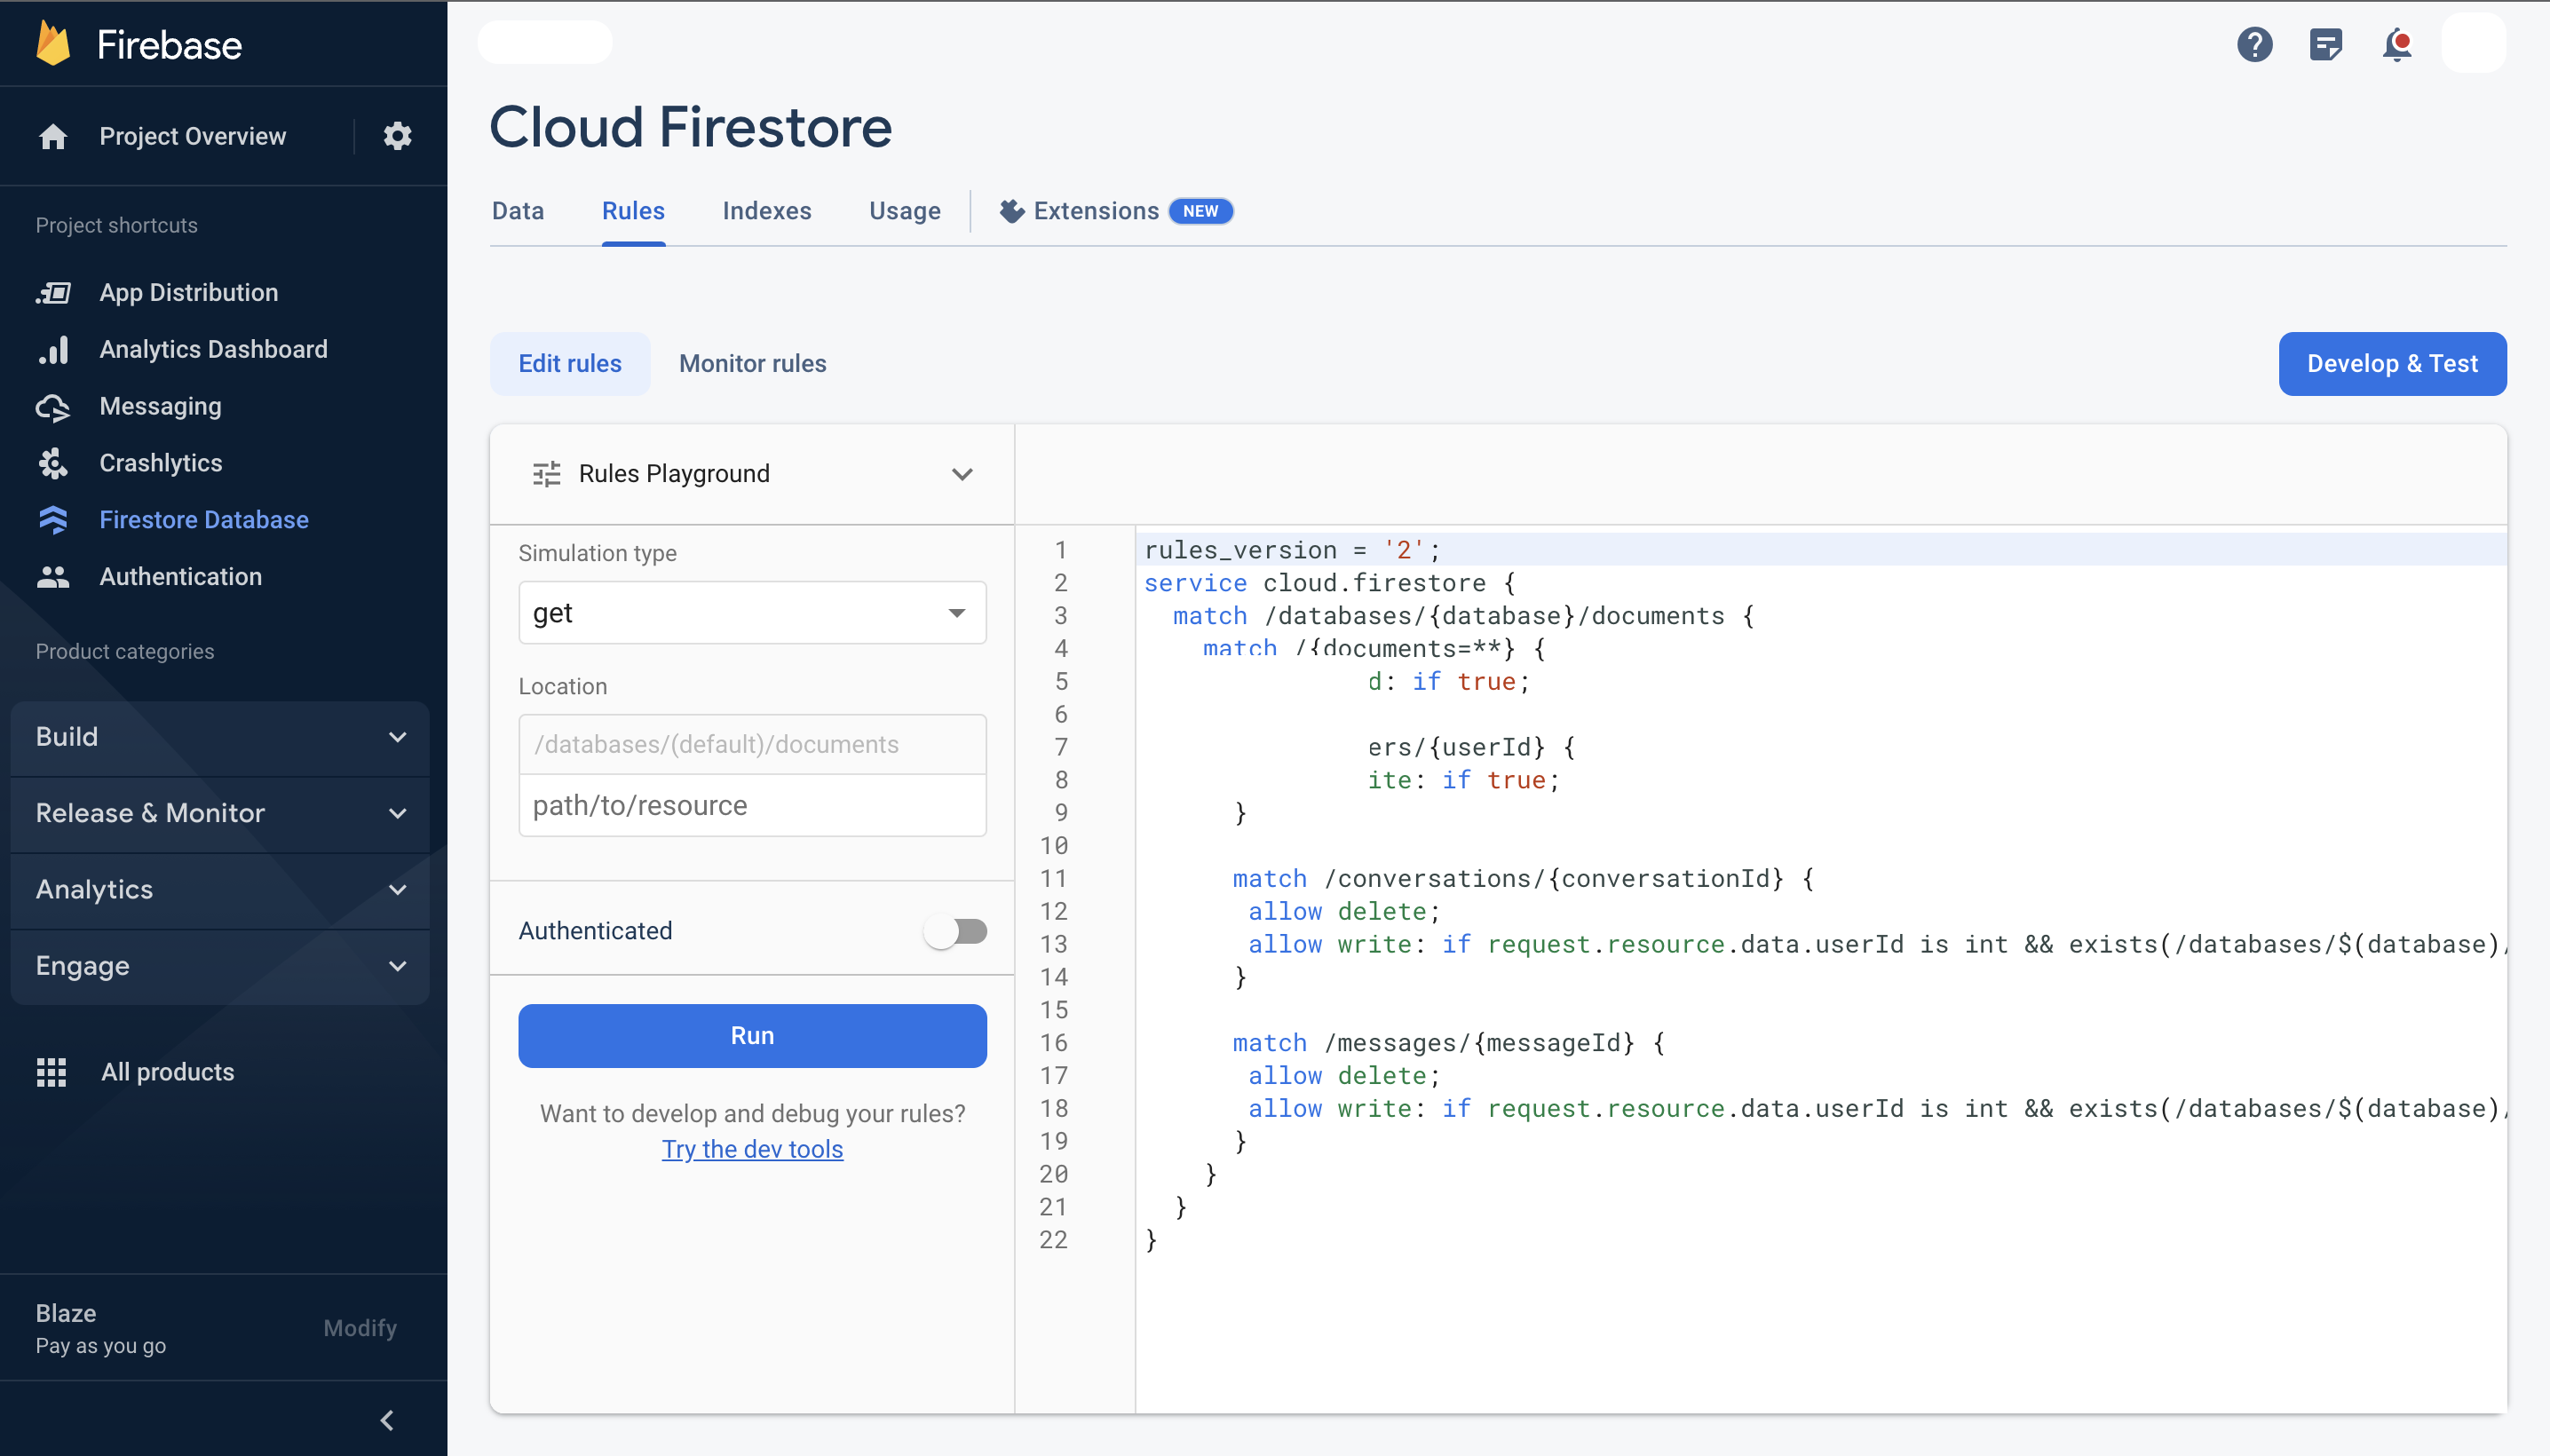Click the Firebase logo icon
The width and height of the screenshot is (2550, 1456).
[x=53, y=44]
